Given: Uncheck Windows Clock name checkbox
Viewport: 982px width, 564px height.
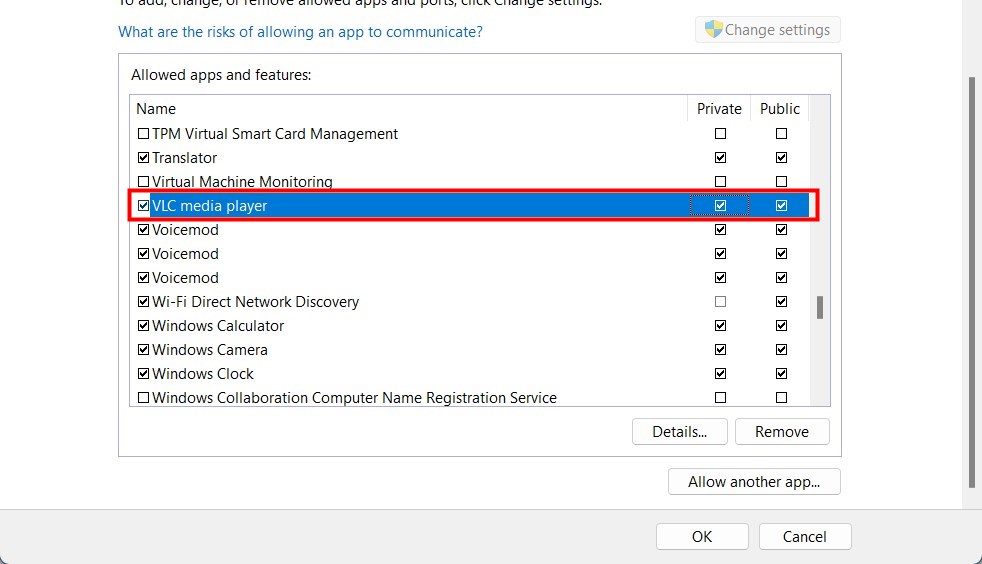Looking at the screenshot, I should 143,373.
